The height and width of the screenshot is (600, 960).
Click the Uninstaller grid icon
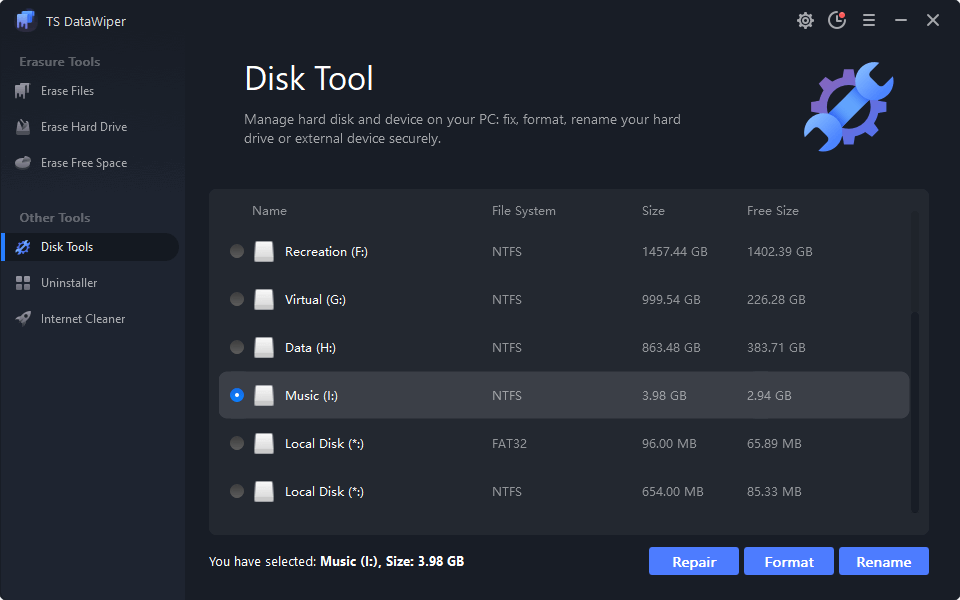[x=23, y=283]
